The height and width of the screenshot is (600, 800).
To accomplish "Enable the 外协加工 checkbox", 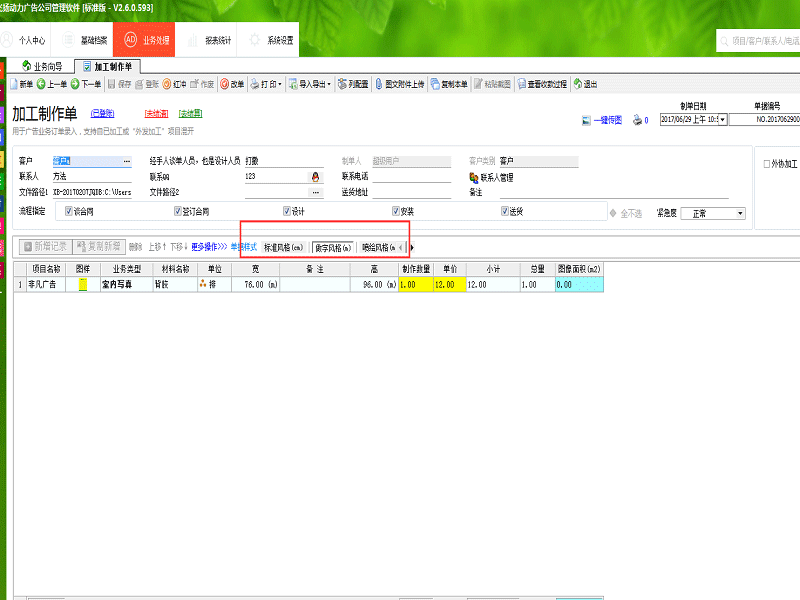I will point(768,163).
